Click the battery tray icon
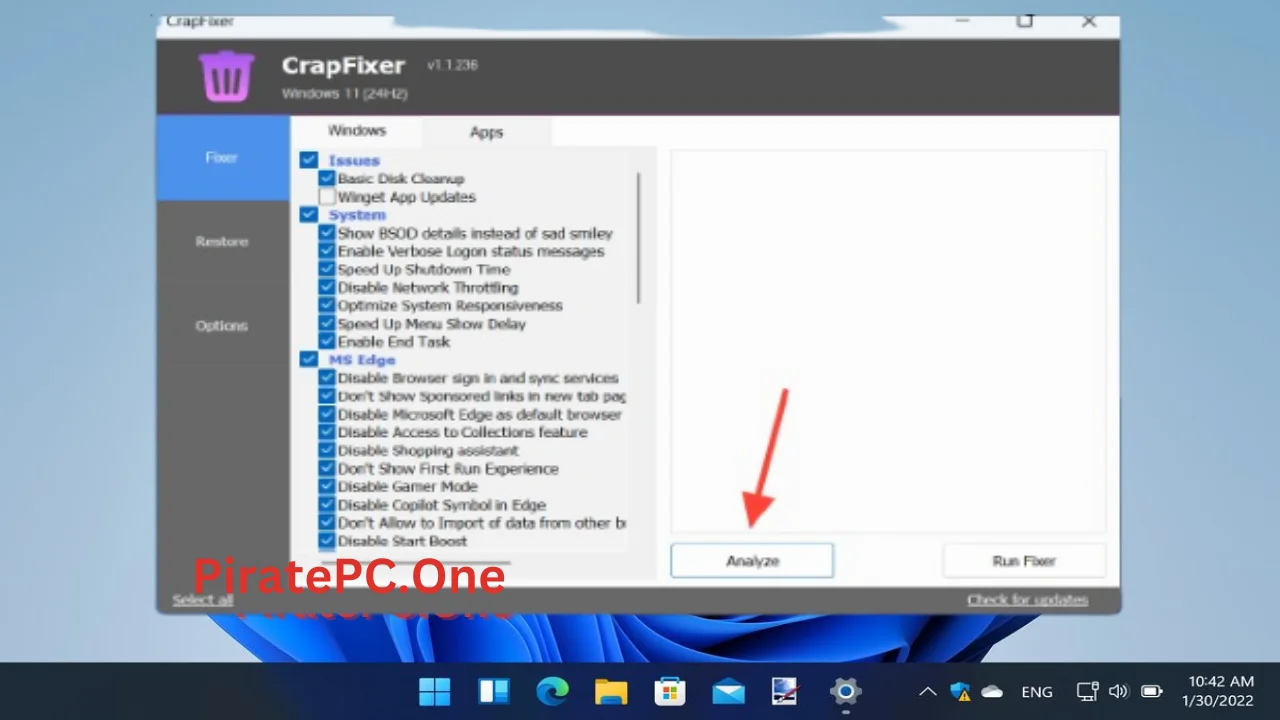 click(1152, 691)
